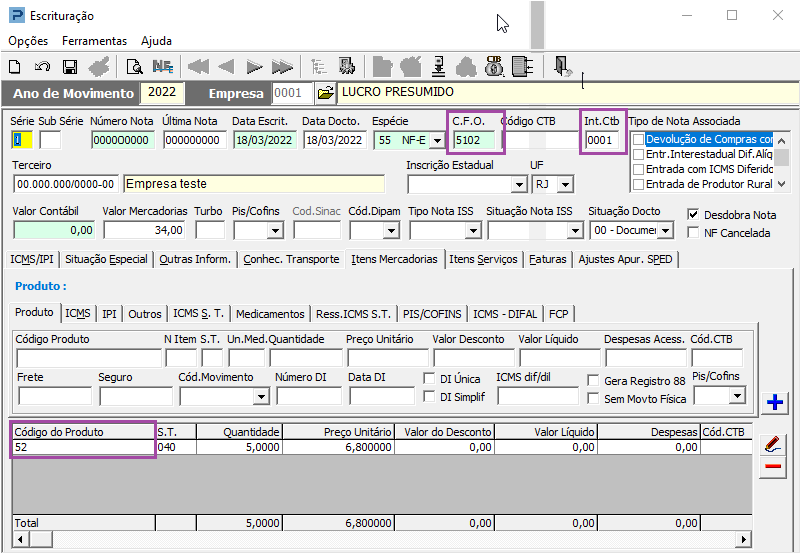Click the computer config toolbar icon
The image size is (800, 553).
point(347,66)
